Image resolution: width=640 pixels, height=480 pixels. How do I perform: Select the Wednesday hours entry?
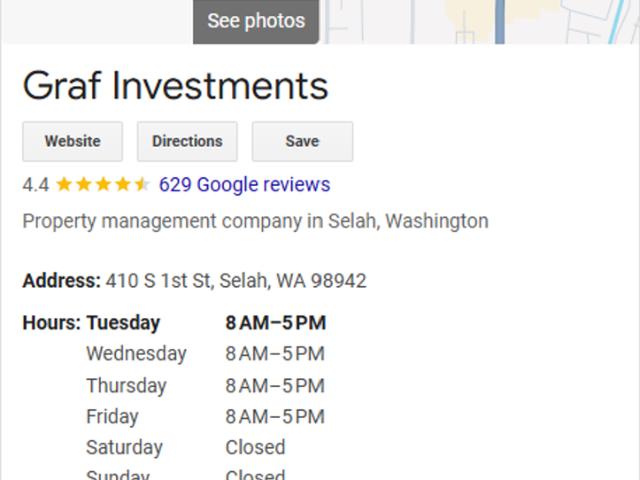pyautogui.click(x=205, y=354)
